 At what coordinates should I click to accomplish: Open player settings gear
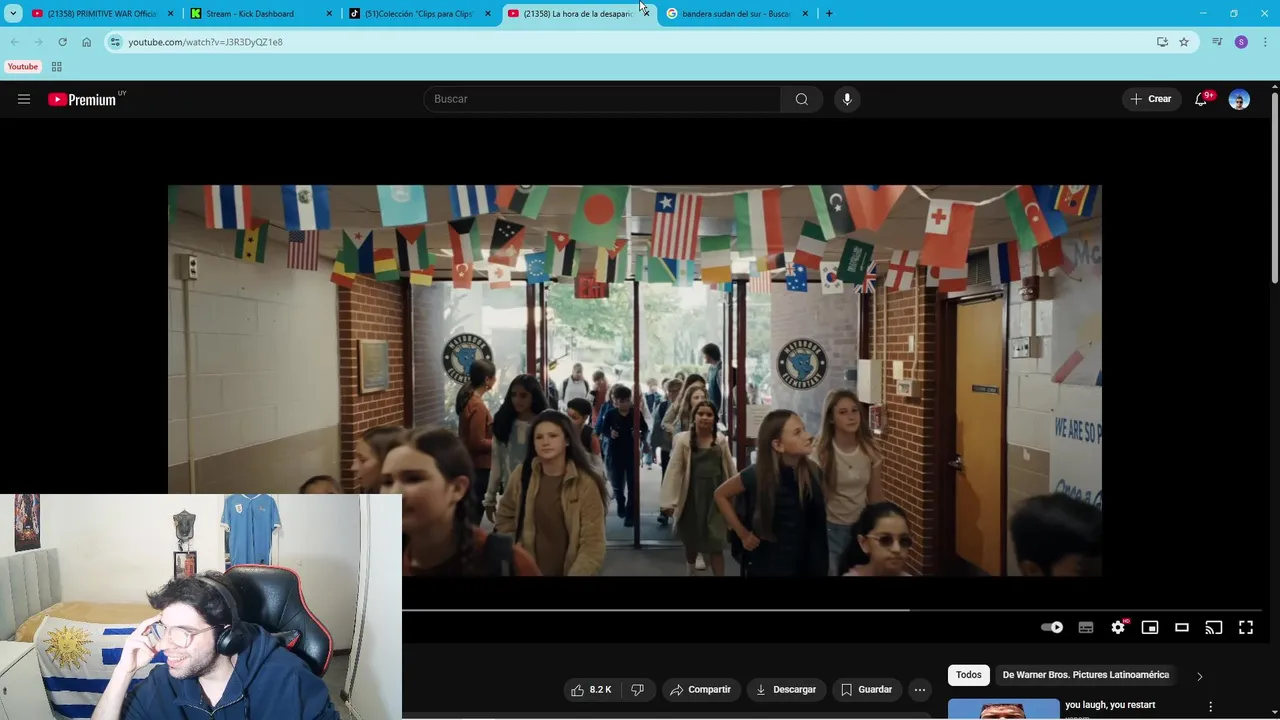(1118, 627)
